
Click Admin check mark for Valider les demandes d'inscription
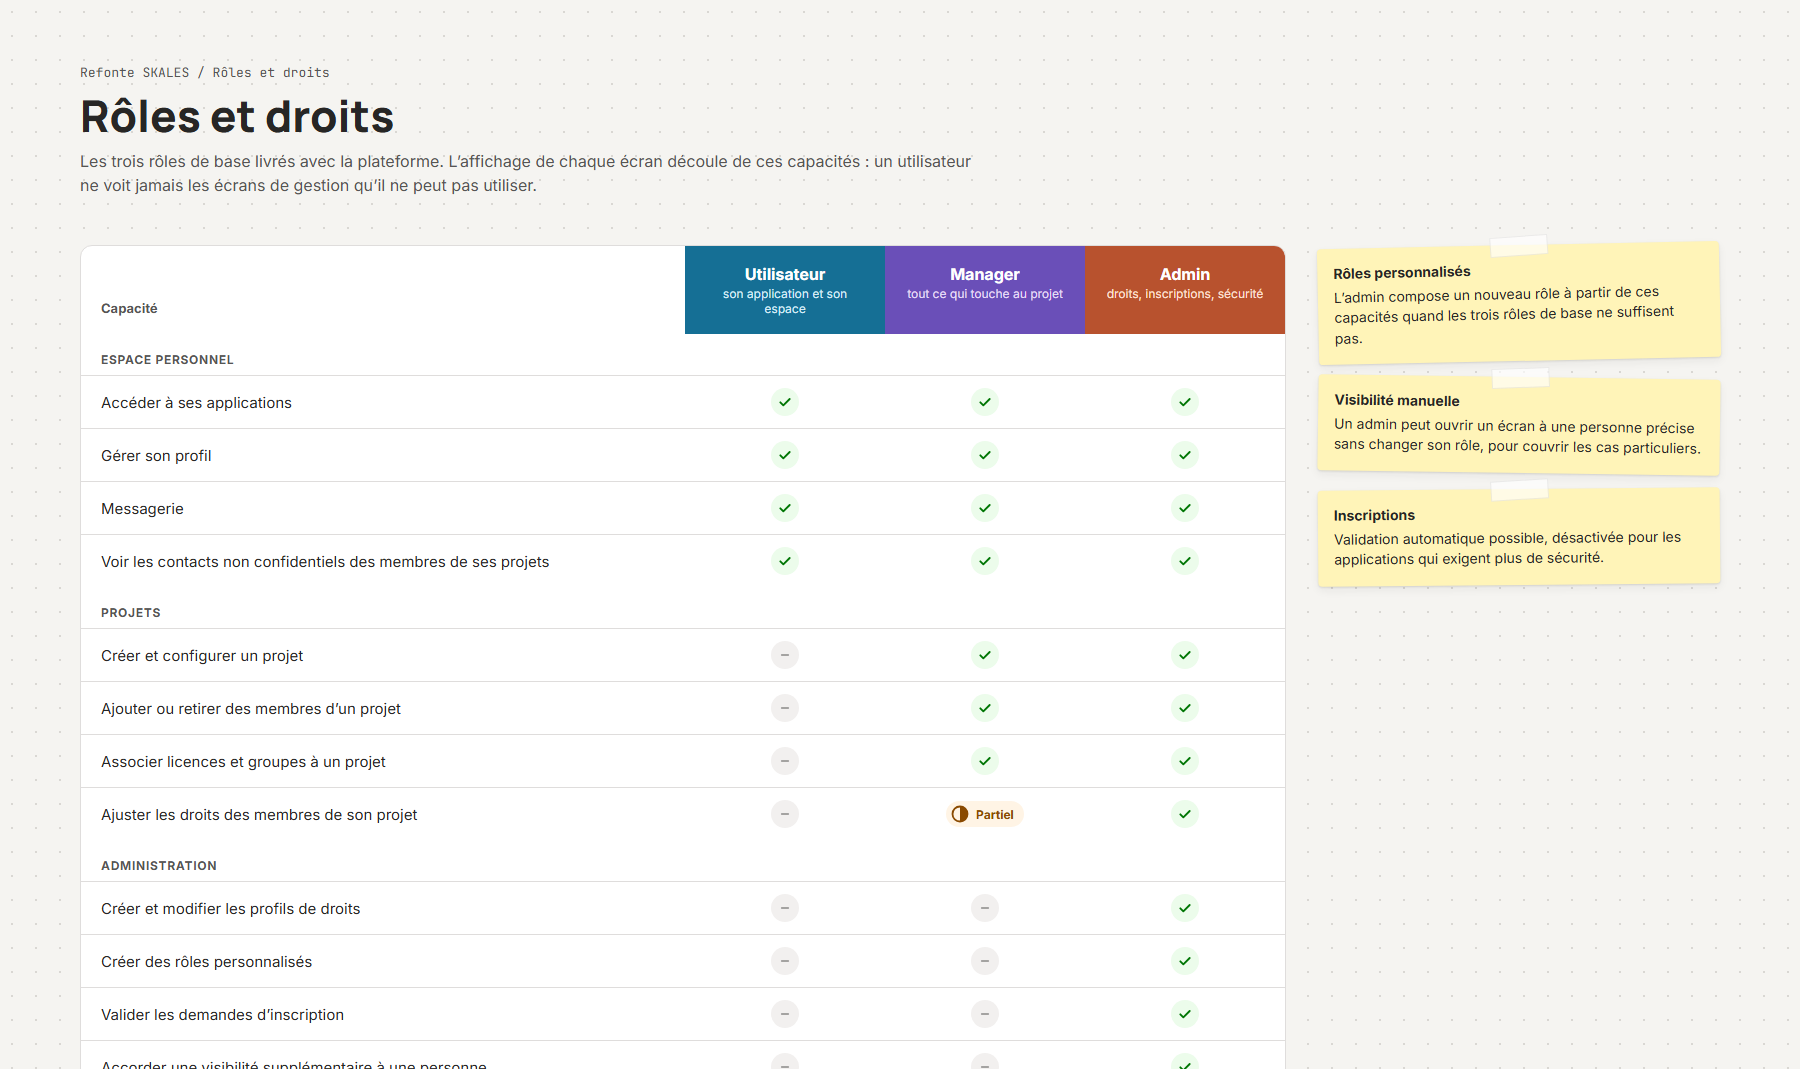1185,1014
